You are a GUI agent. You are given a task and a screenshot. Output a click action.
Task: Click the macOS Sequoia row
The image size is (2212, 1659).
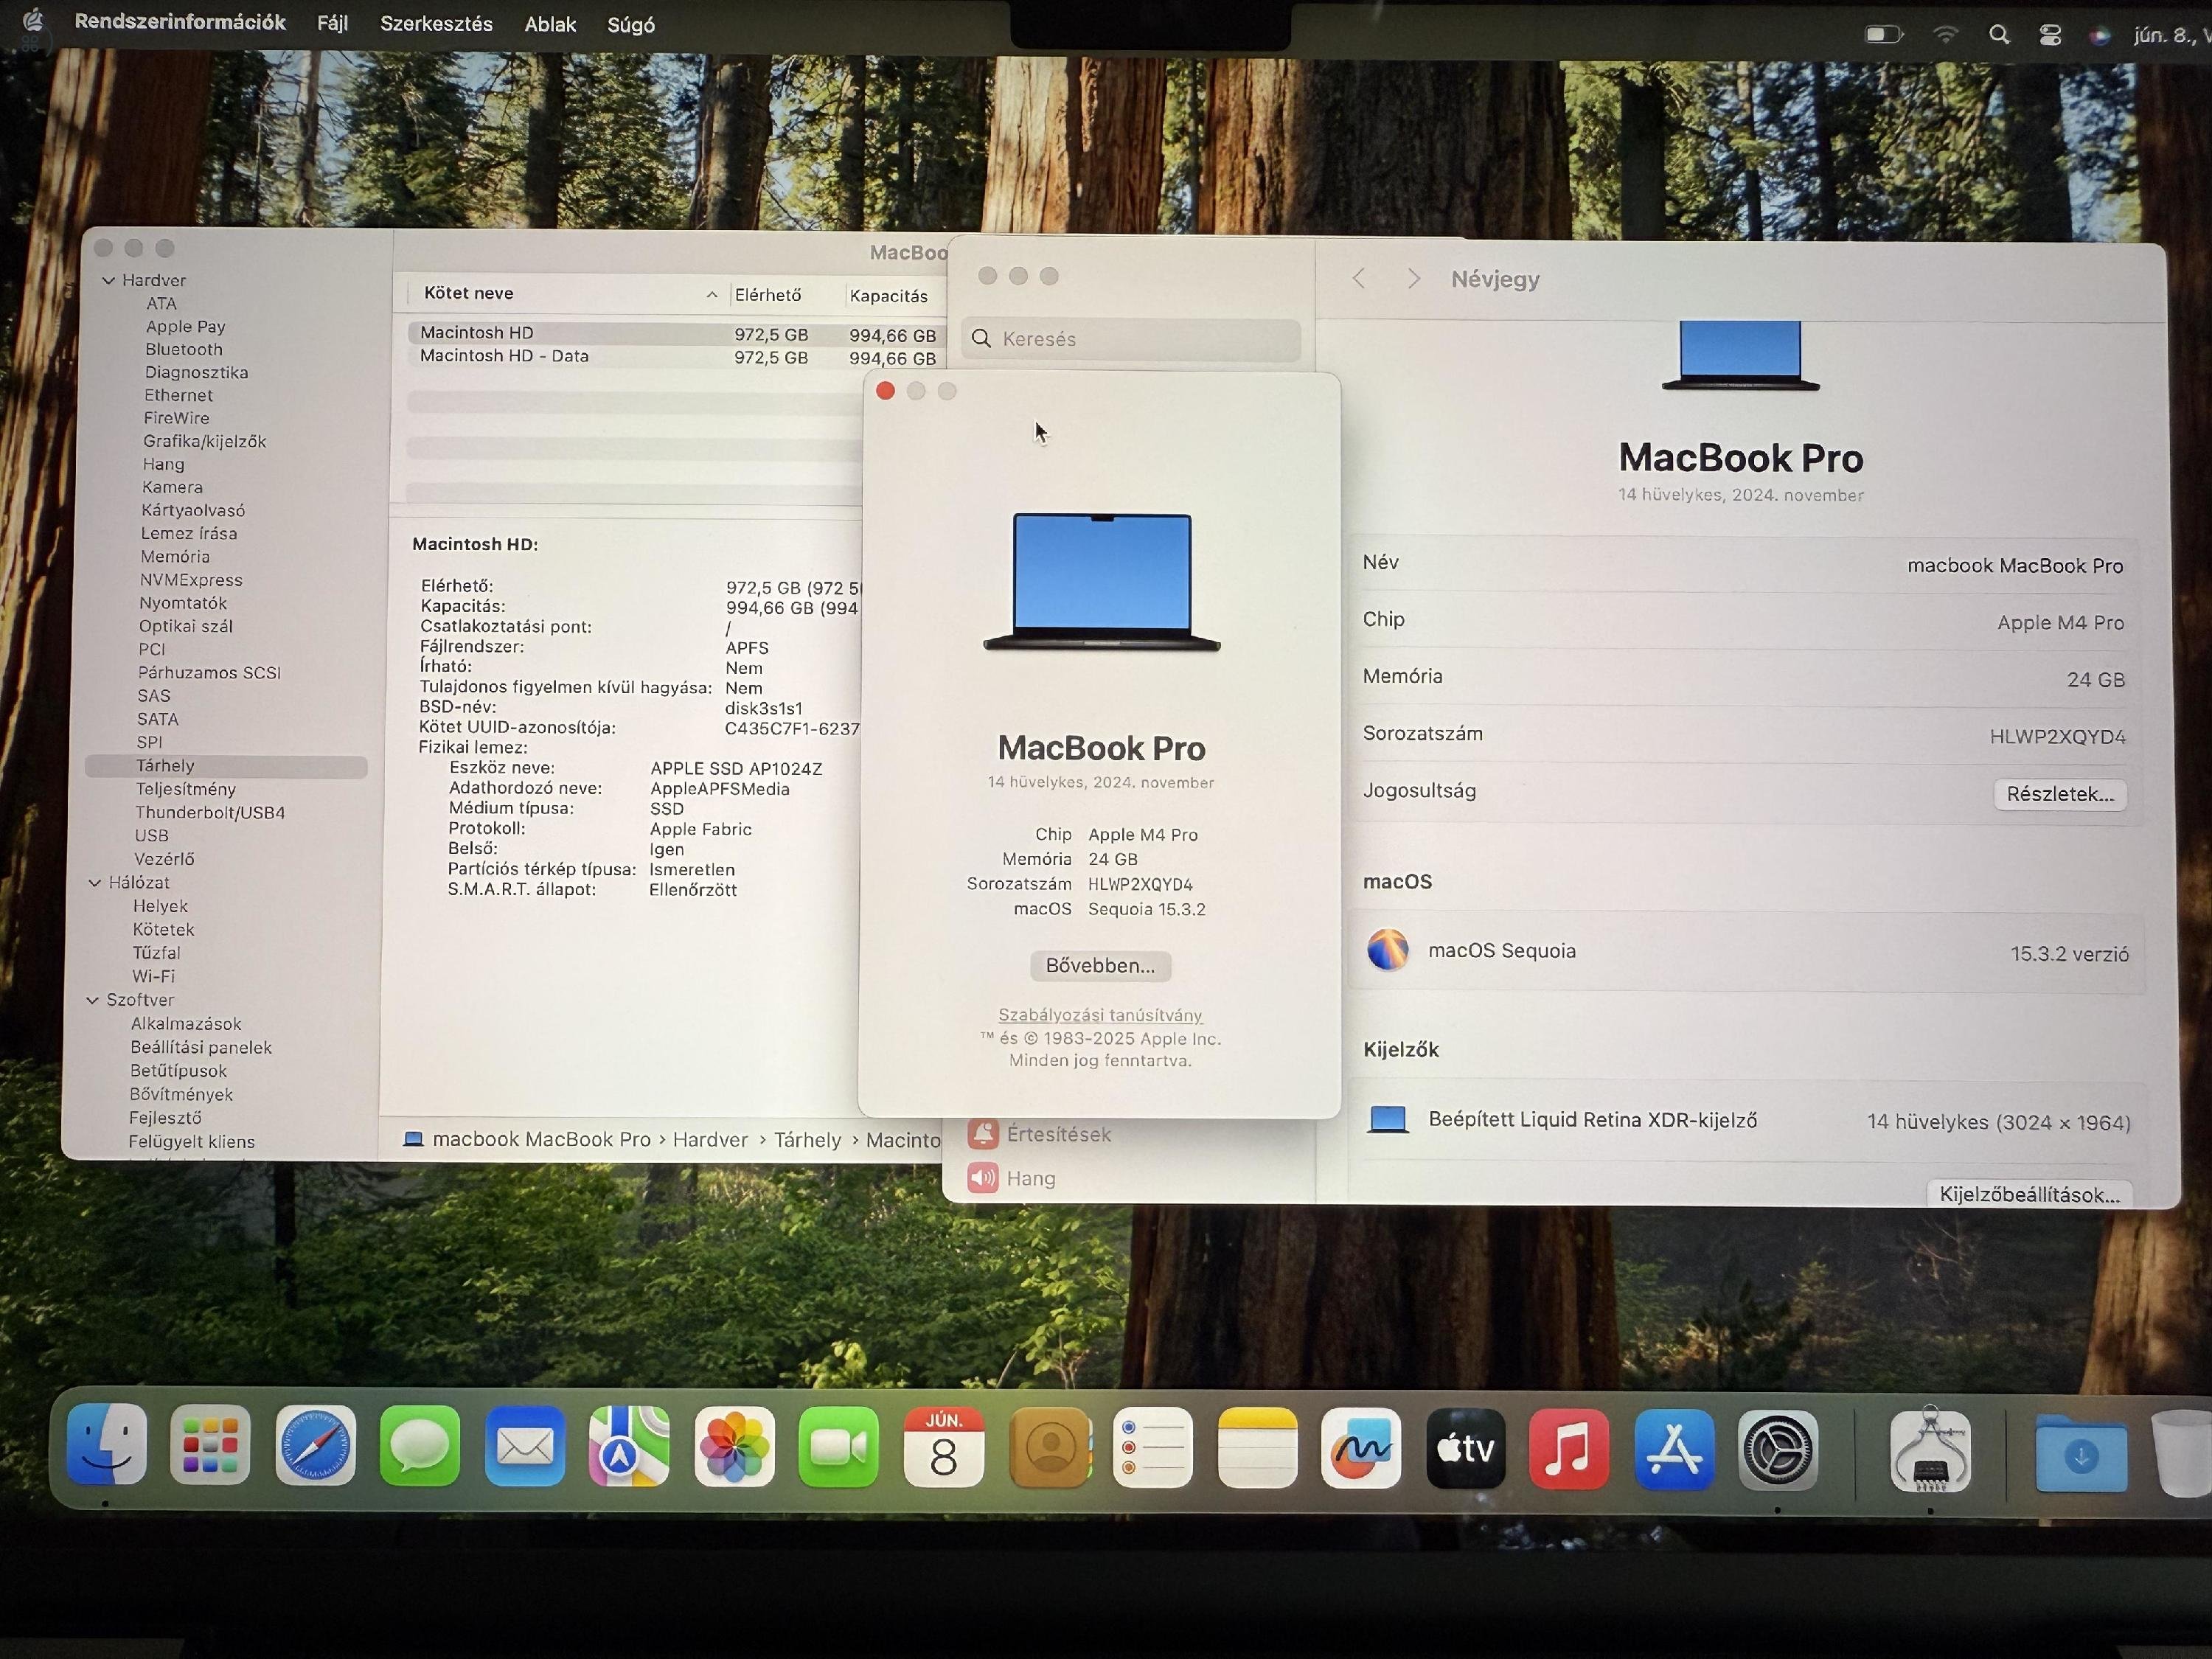tap(1746, 951)
